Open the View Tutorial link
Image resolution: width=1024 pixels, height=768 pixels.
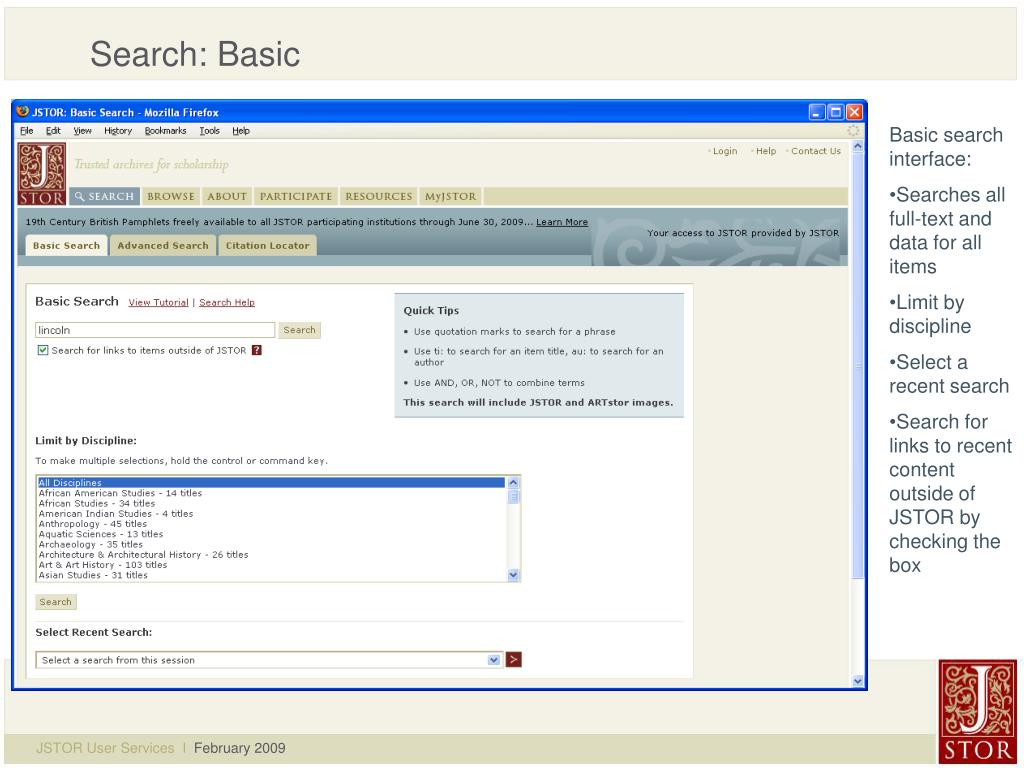click(158, 302)
